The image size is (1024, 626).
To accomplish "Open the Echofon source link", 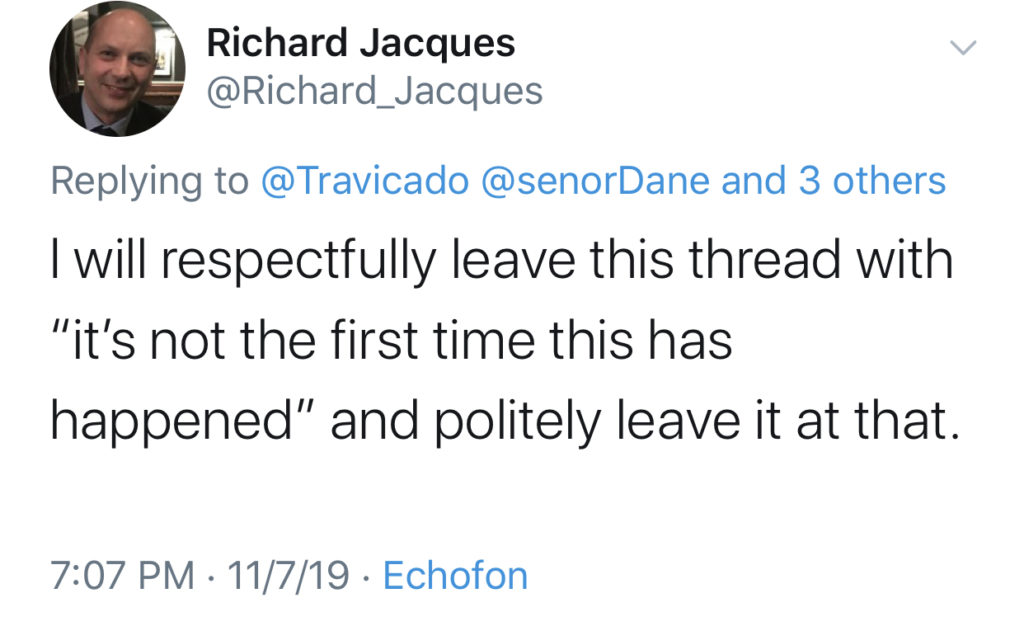I will (455, 576).
